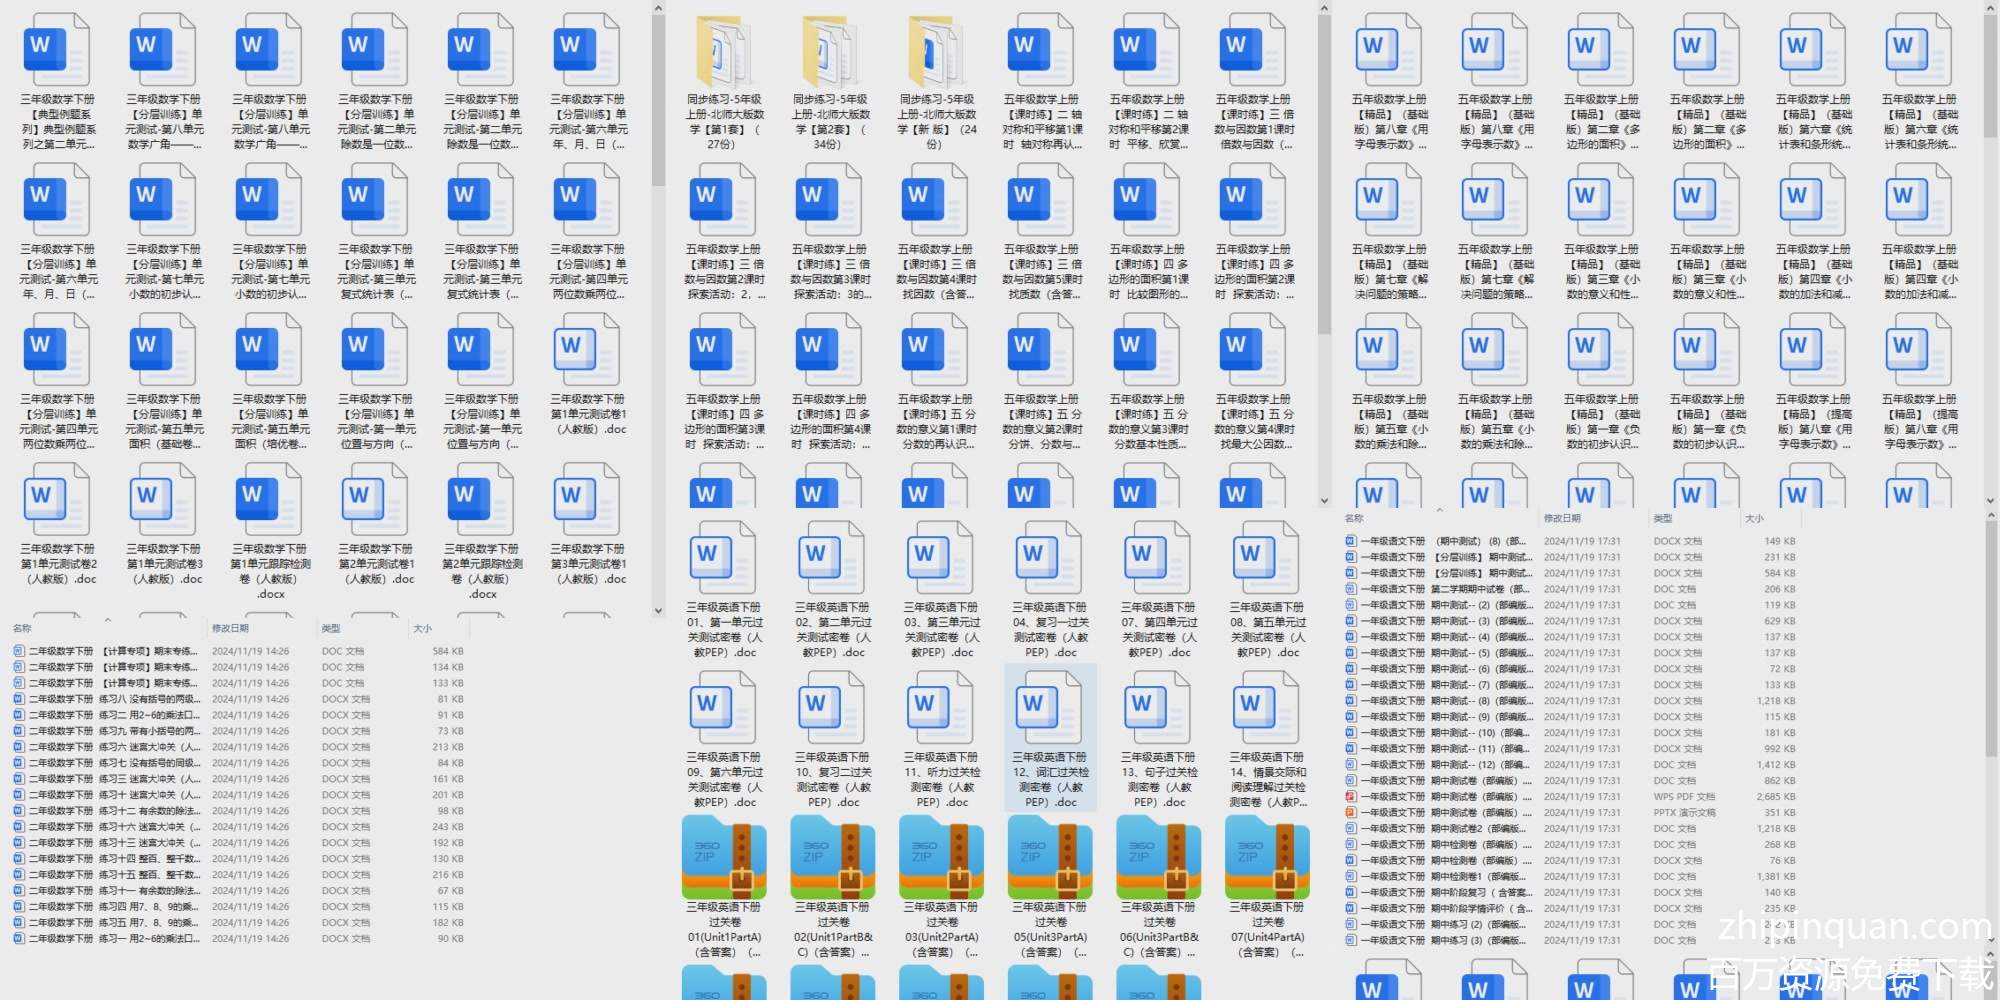Open the PPTX file 一年级语文下册 期中测试卷
This screenshot has height=1000, width=2000.
click(1440, 813)
